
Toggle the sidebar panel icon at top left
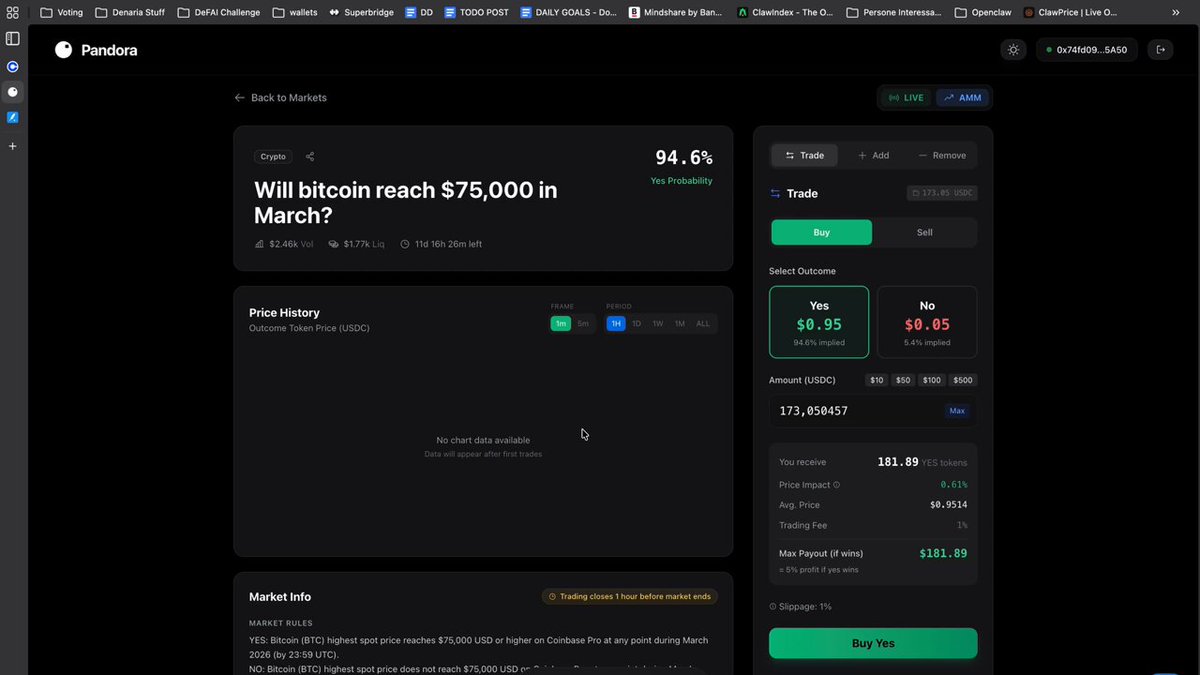13,38
